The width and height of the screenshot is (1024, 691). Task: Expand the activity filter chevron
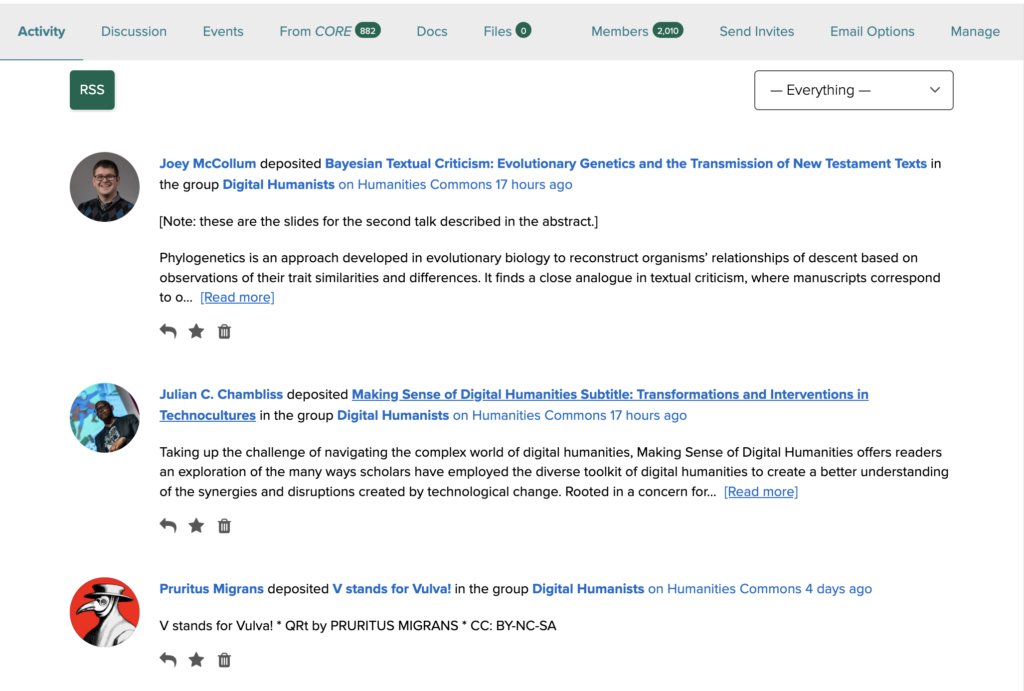[x=933, y=90]
